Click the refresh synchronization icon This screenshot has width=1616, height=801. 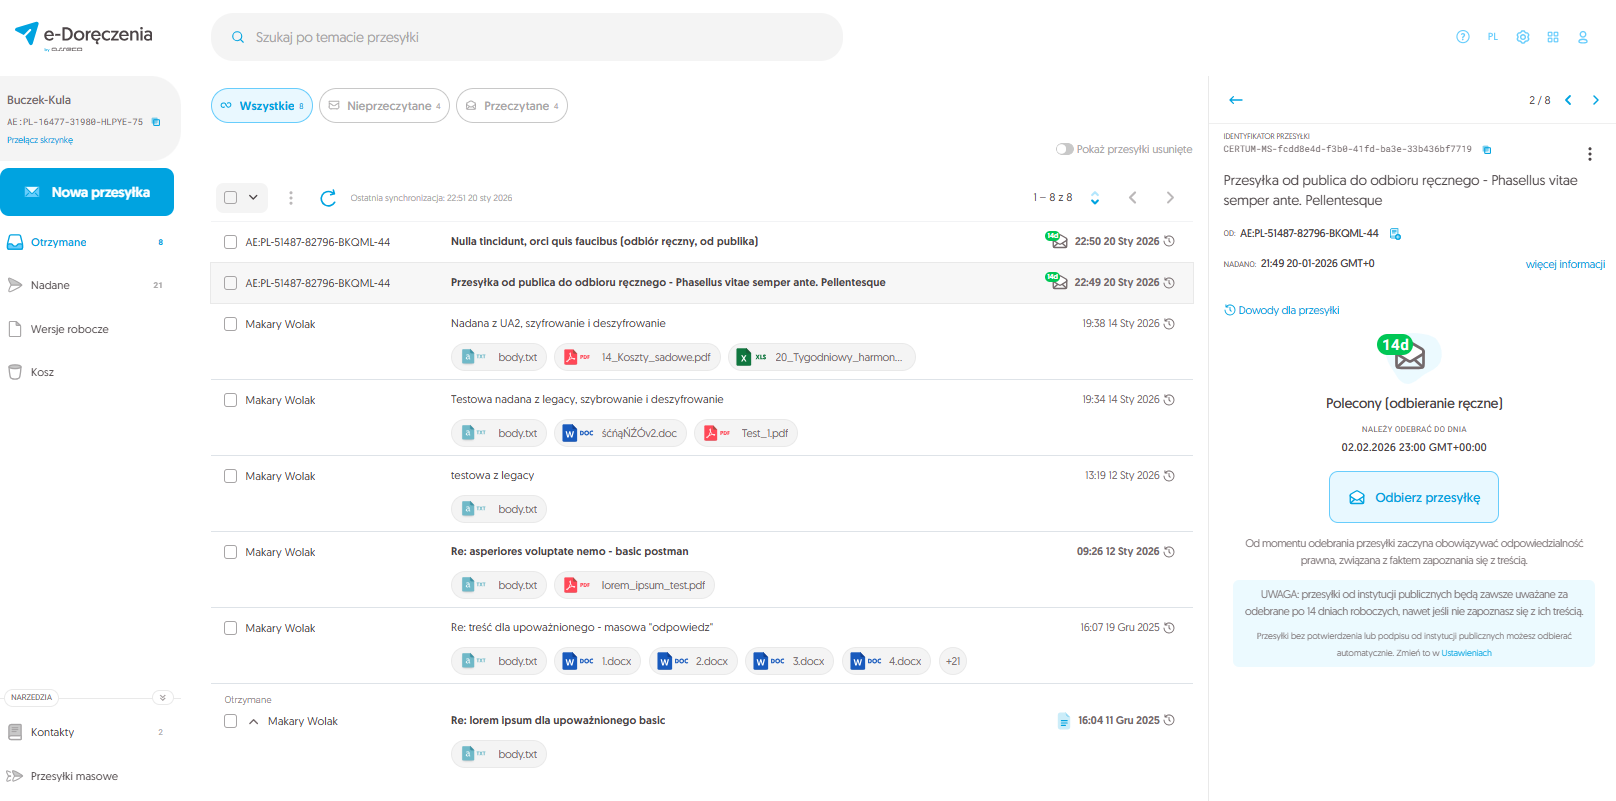(327, 198)
